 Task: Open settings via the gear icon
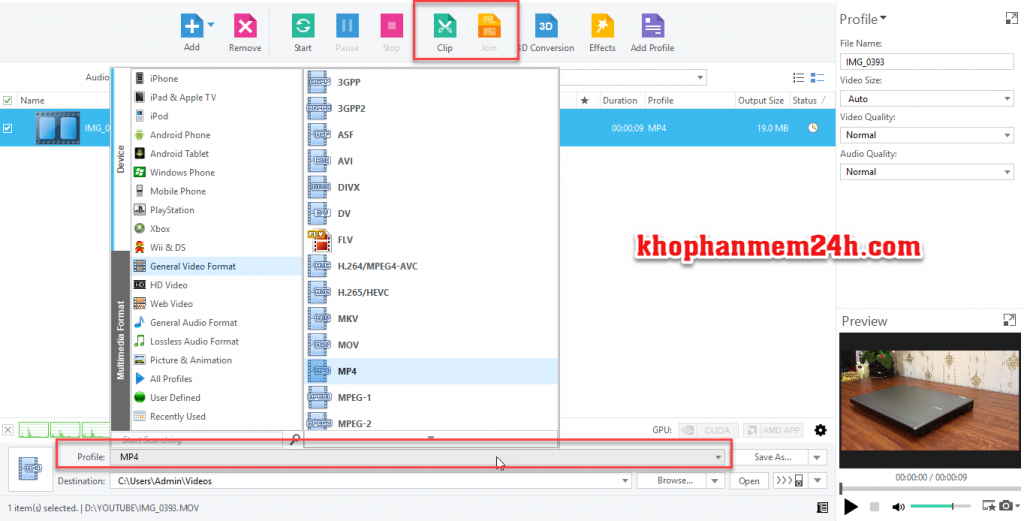pyautogui.click(x=820, y=430)
